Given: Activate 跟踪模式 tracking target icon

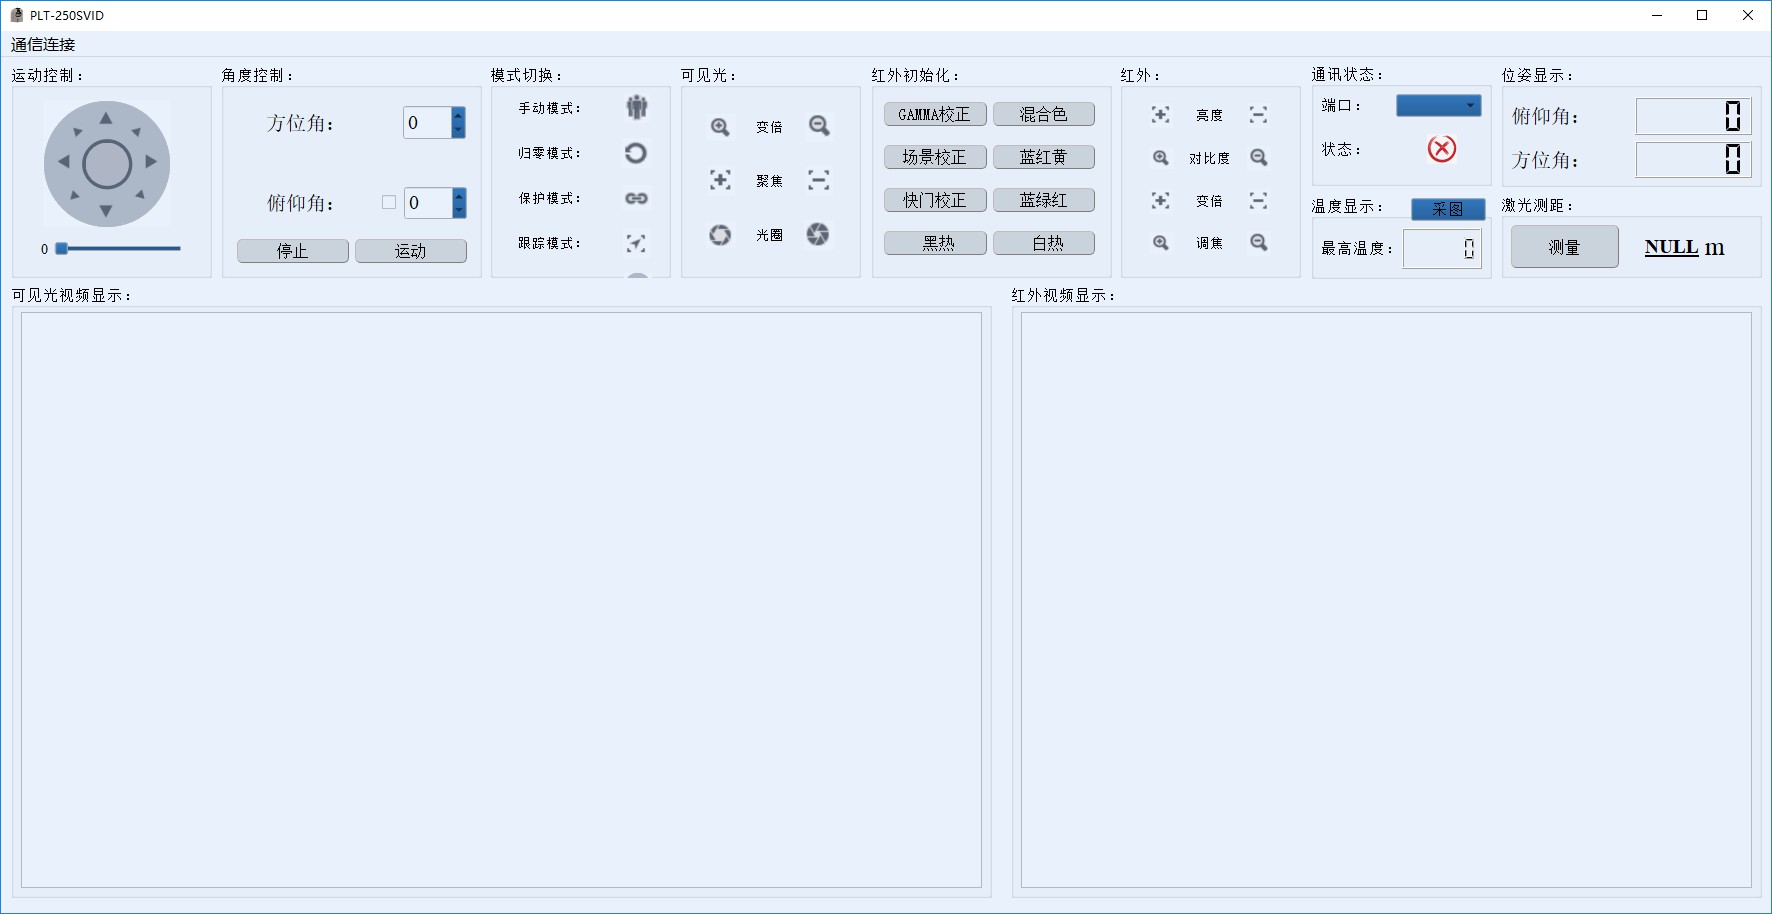Looking at the screenshot, I should click(636, 243).
